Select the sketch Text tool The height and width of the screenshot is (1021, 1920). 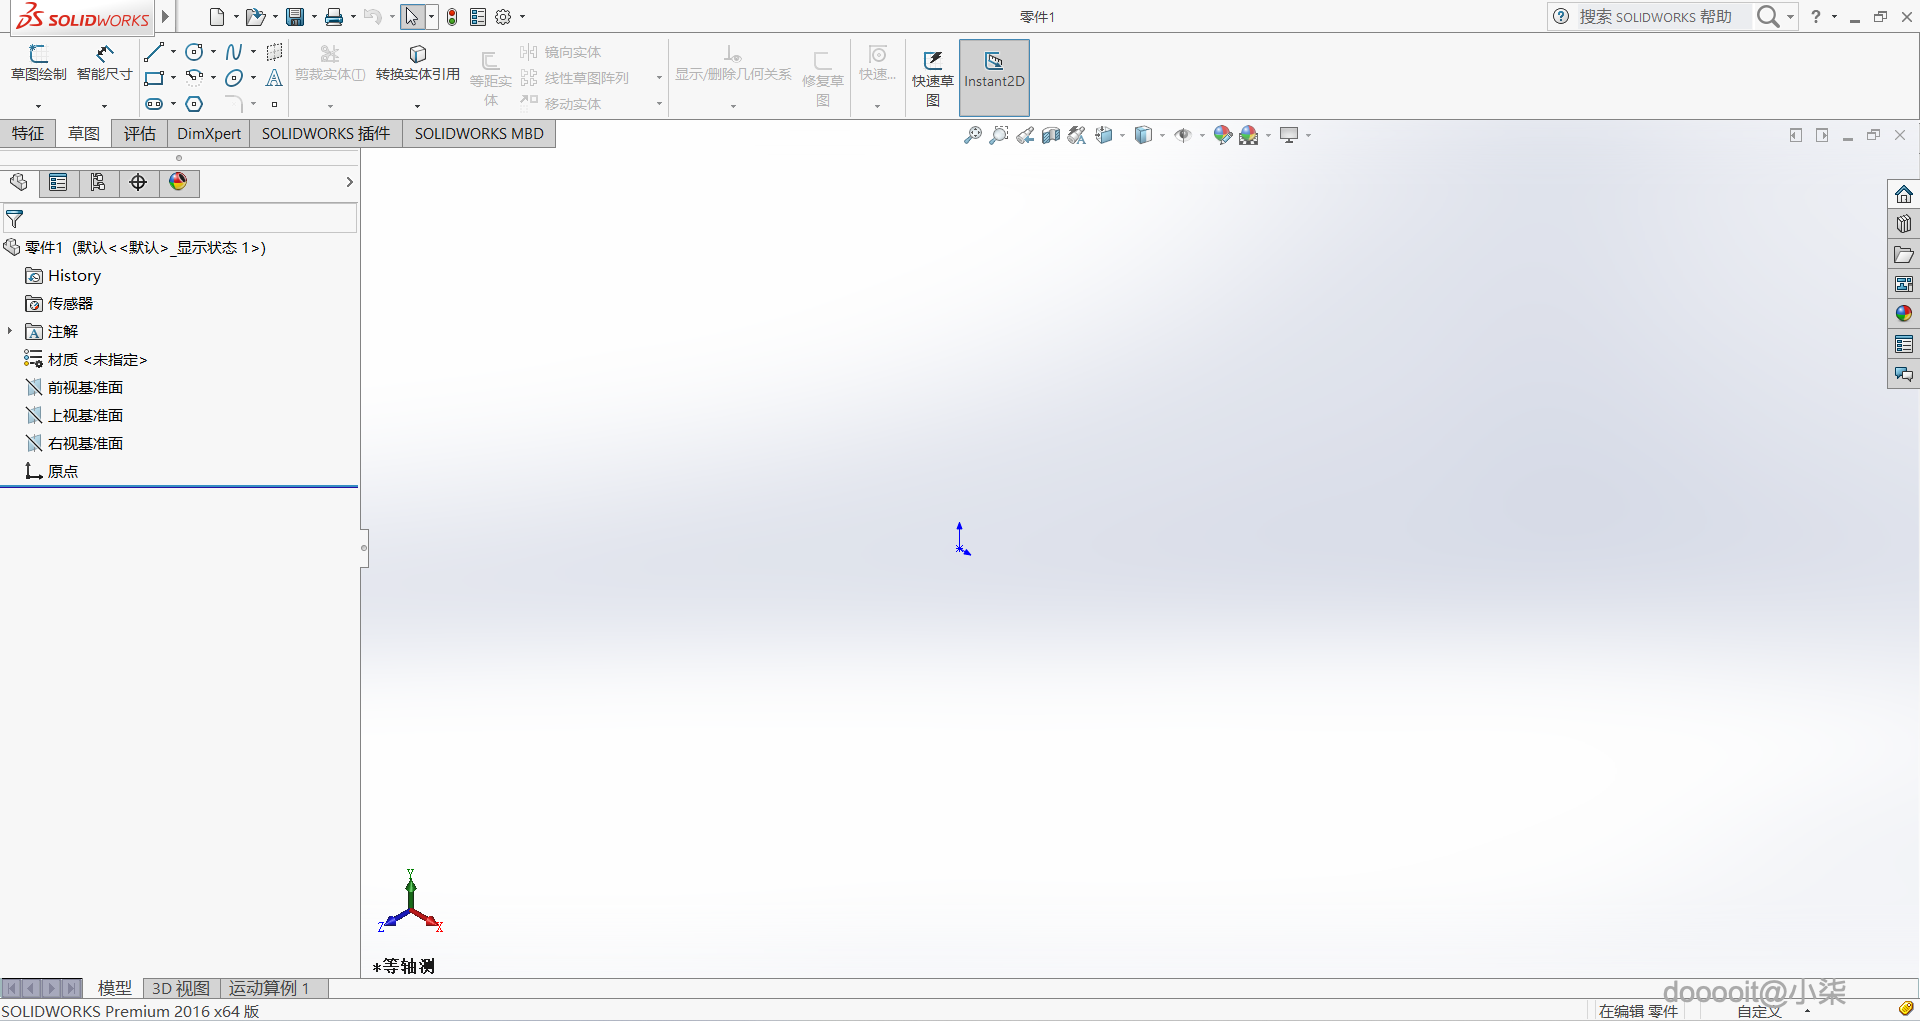click(x=274, y=78)
